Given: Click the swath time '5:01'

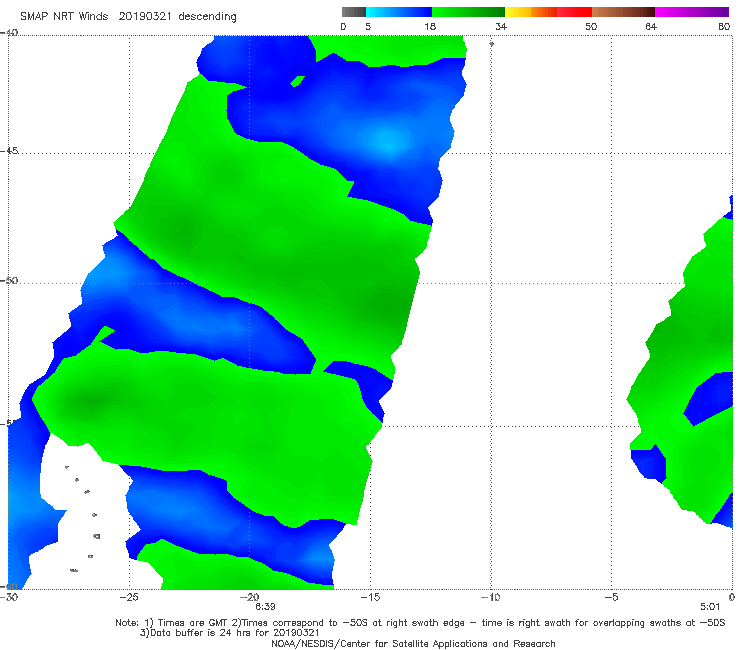Looking at the screenshot, I should [710, 607].
